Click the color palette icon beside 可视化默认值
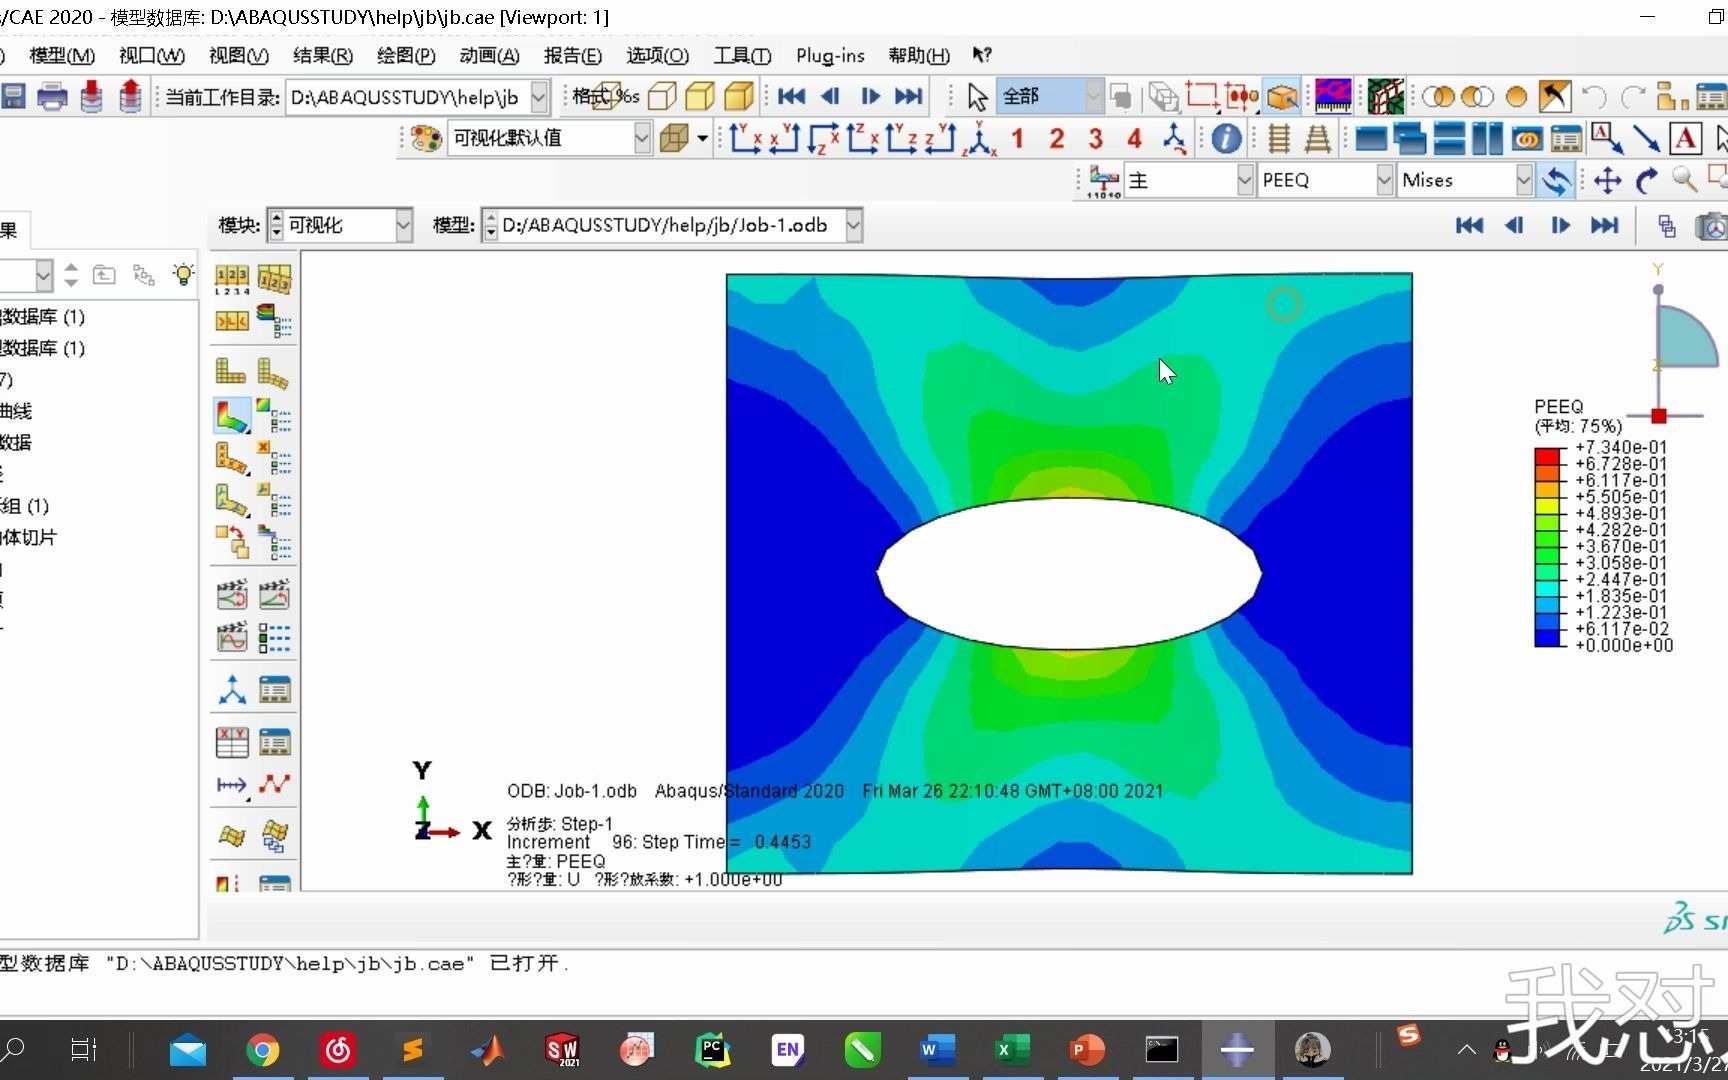1728x1080 pixels. pos(426,138)
